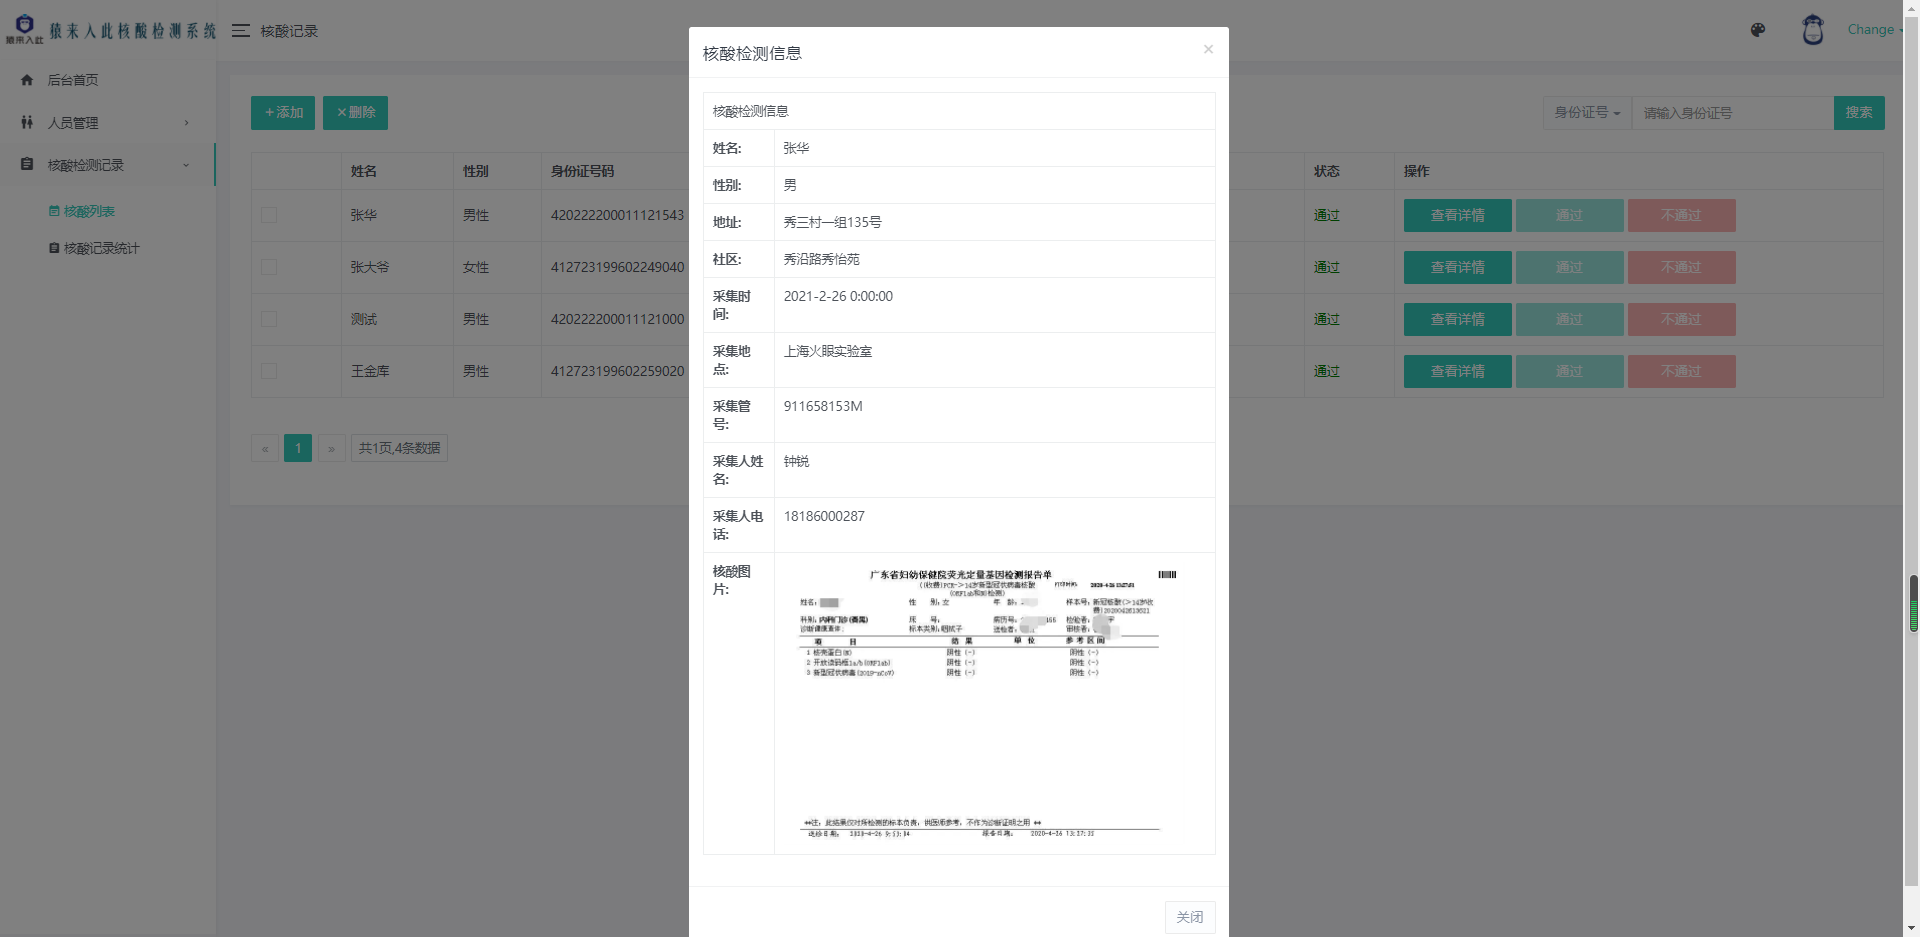Click the 搜索 button
This screenshot has width=1920, height=937.
(x=1859, y=113)
